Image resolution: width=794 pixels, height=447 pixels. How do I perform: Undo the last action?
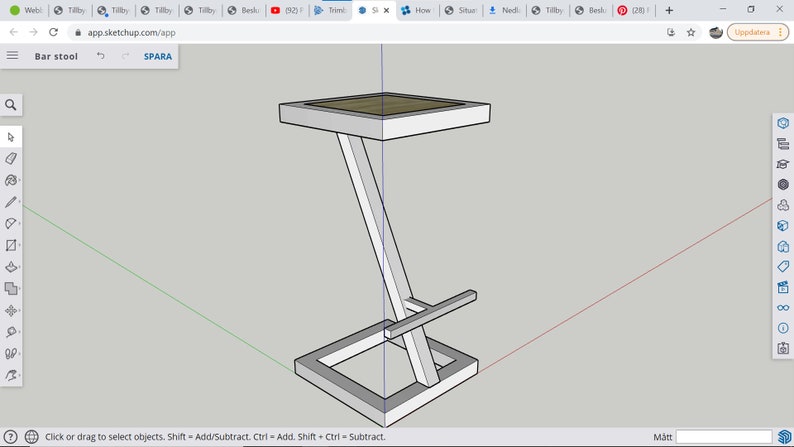point(101,56)
